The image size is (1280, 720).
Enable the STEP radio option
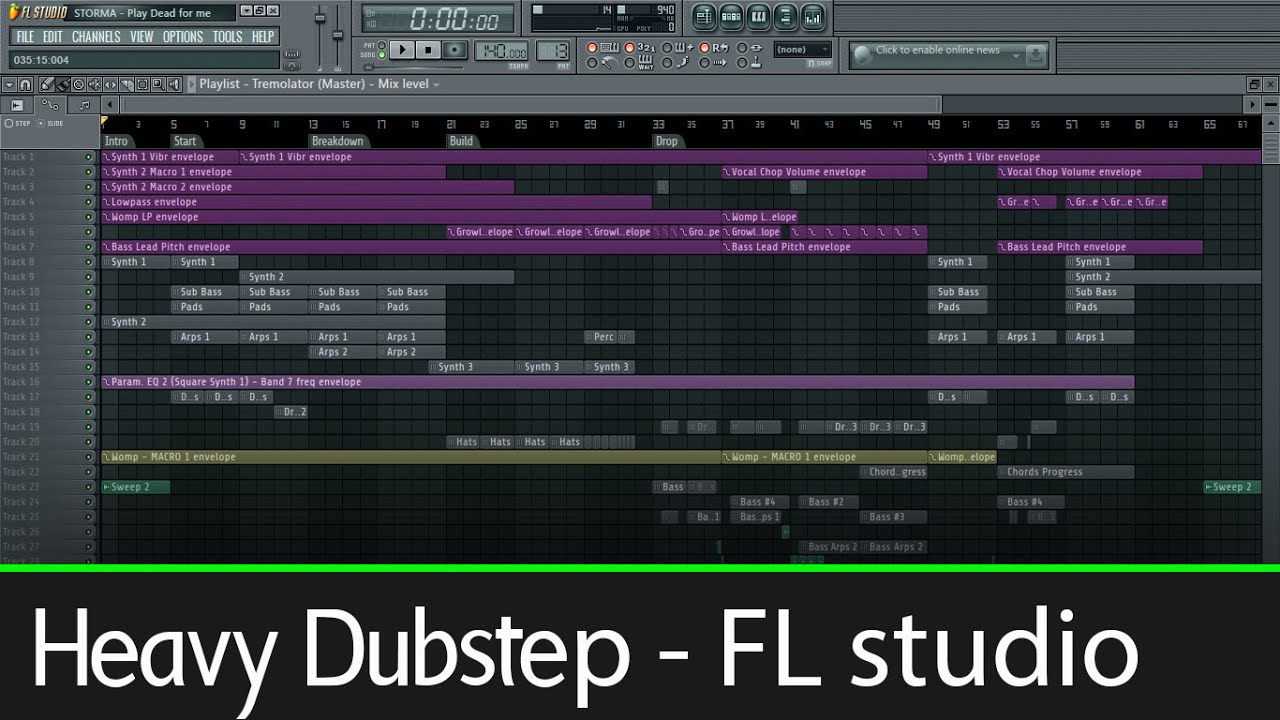point(9,123)
